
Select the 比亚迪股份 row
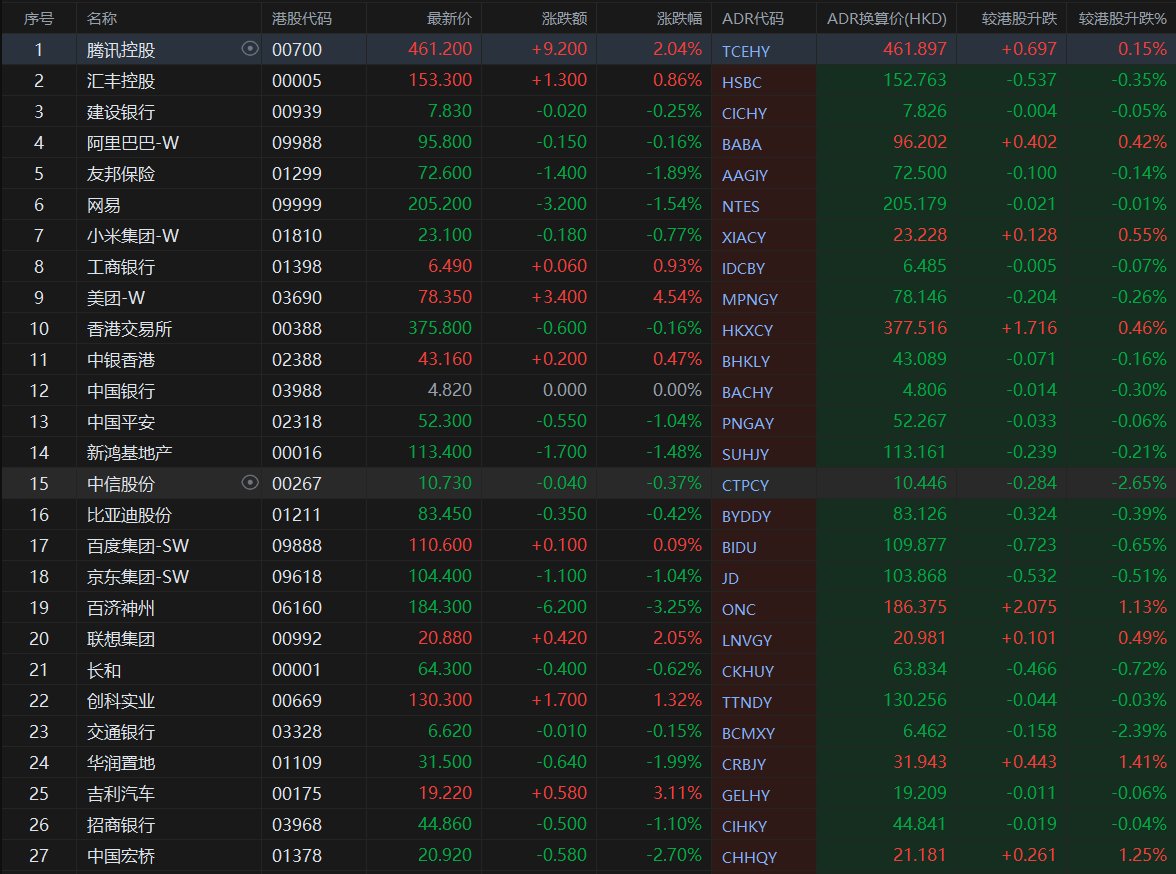tap(588, 514)
